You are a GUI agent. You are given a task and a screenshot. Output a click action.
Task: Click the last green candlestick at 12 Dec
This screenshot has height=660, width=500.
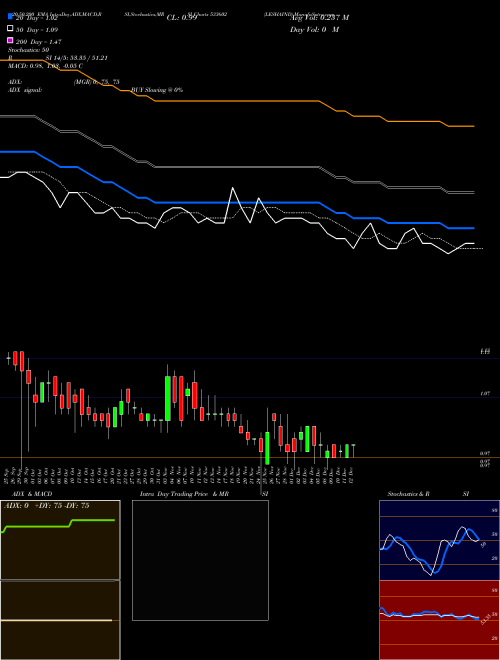point(354,451)
